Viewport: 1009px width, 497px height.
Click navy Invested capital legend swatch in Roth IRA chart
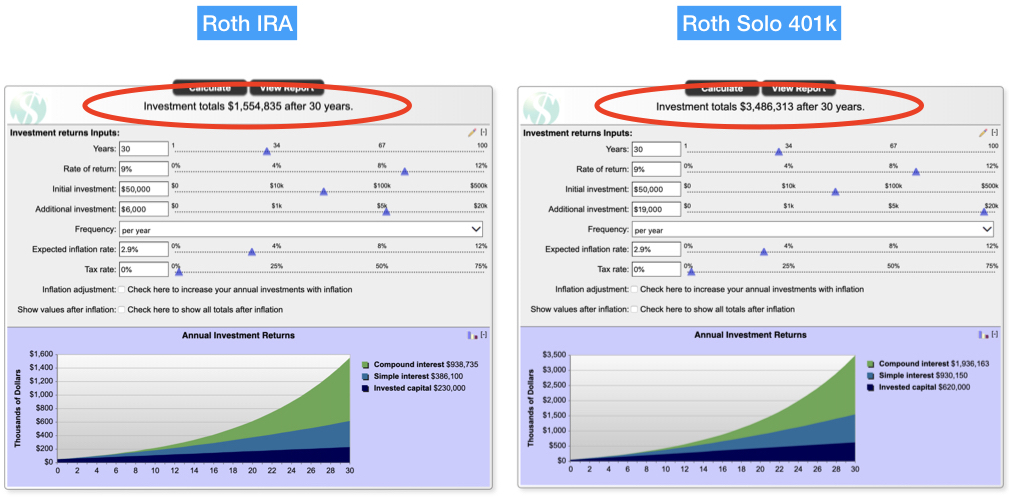coord(366,388)
